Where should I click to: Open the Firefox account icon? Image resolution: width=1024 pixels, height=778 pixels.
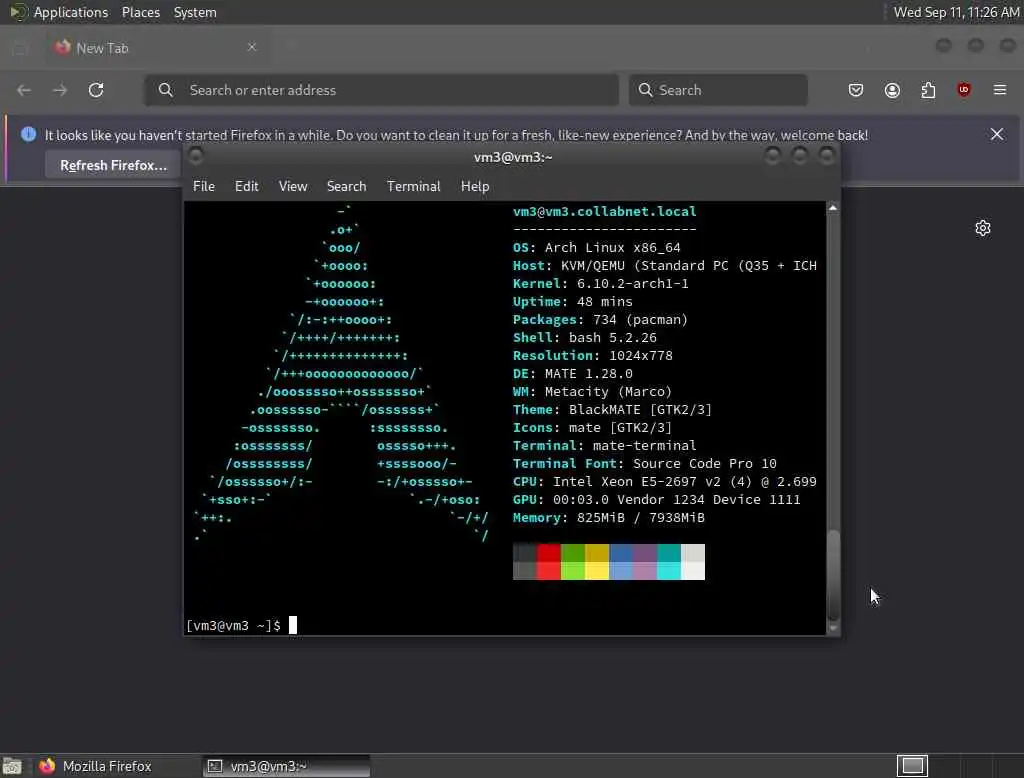click(x=892, y=90)
